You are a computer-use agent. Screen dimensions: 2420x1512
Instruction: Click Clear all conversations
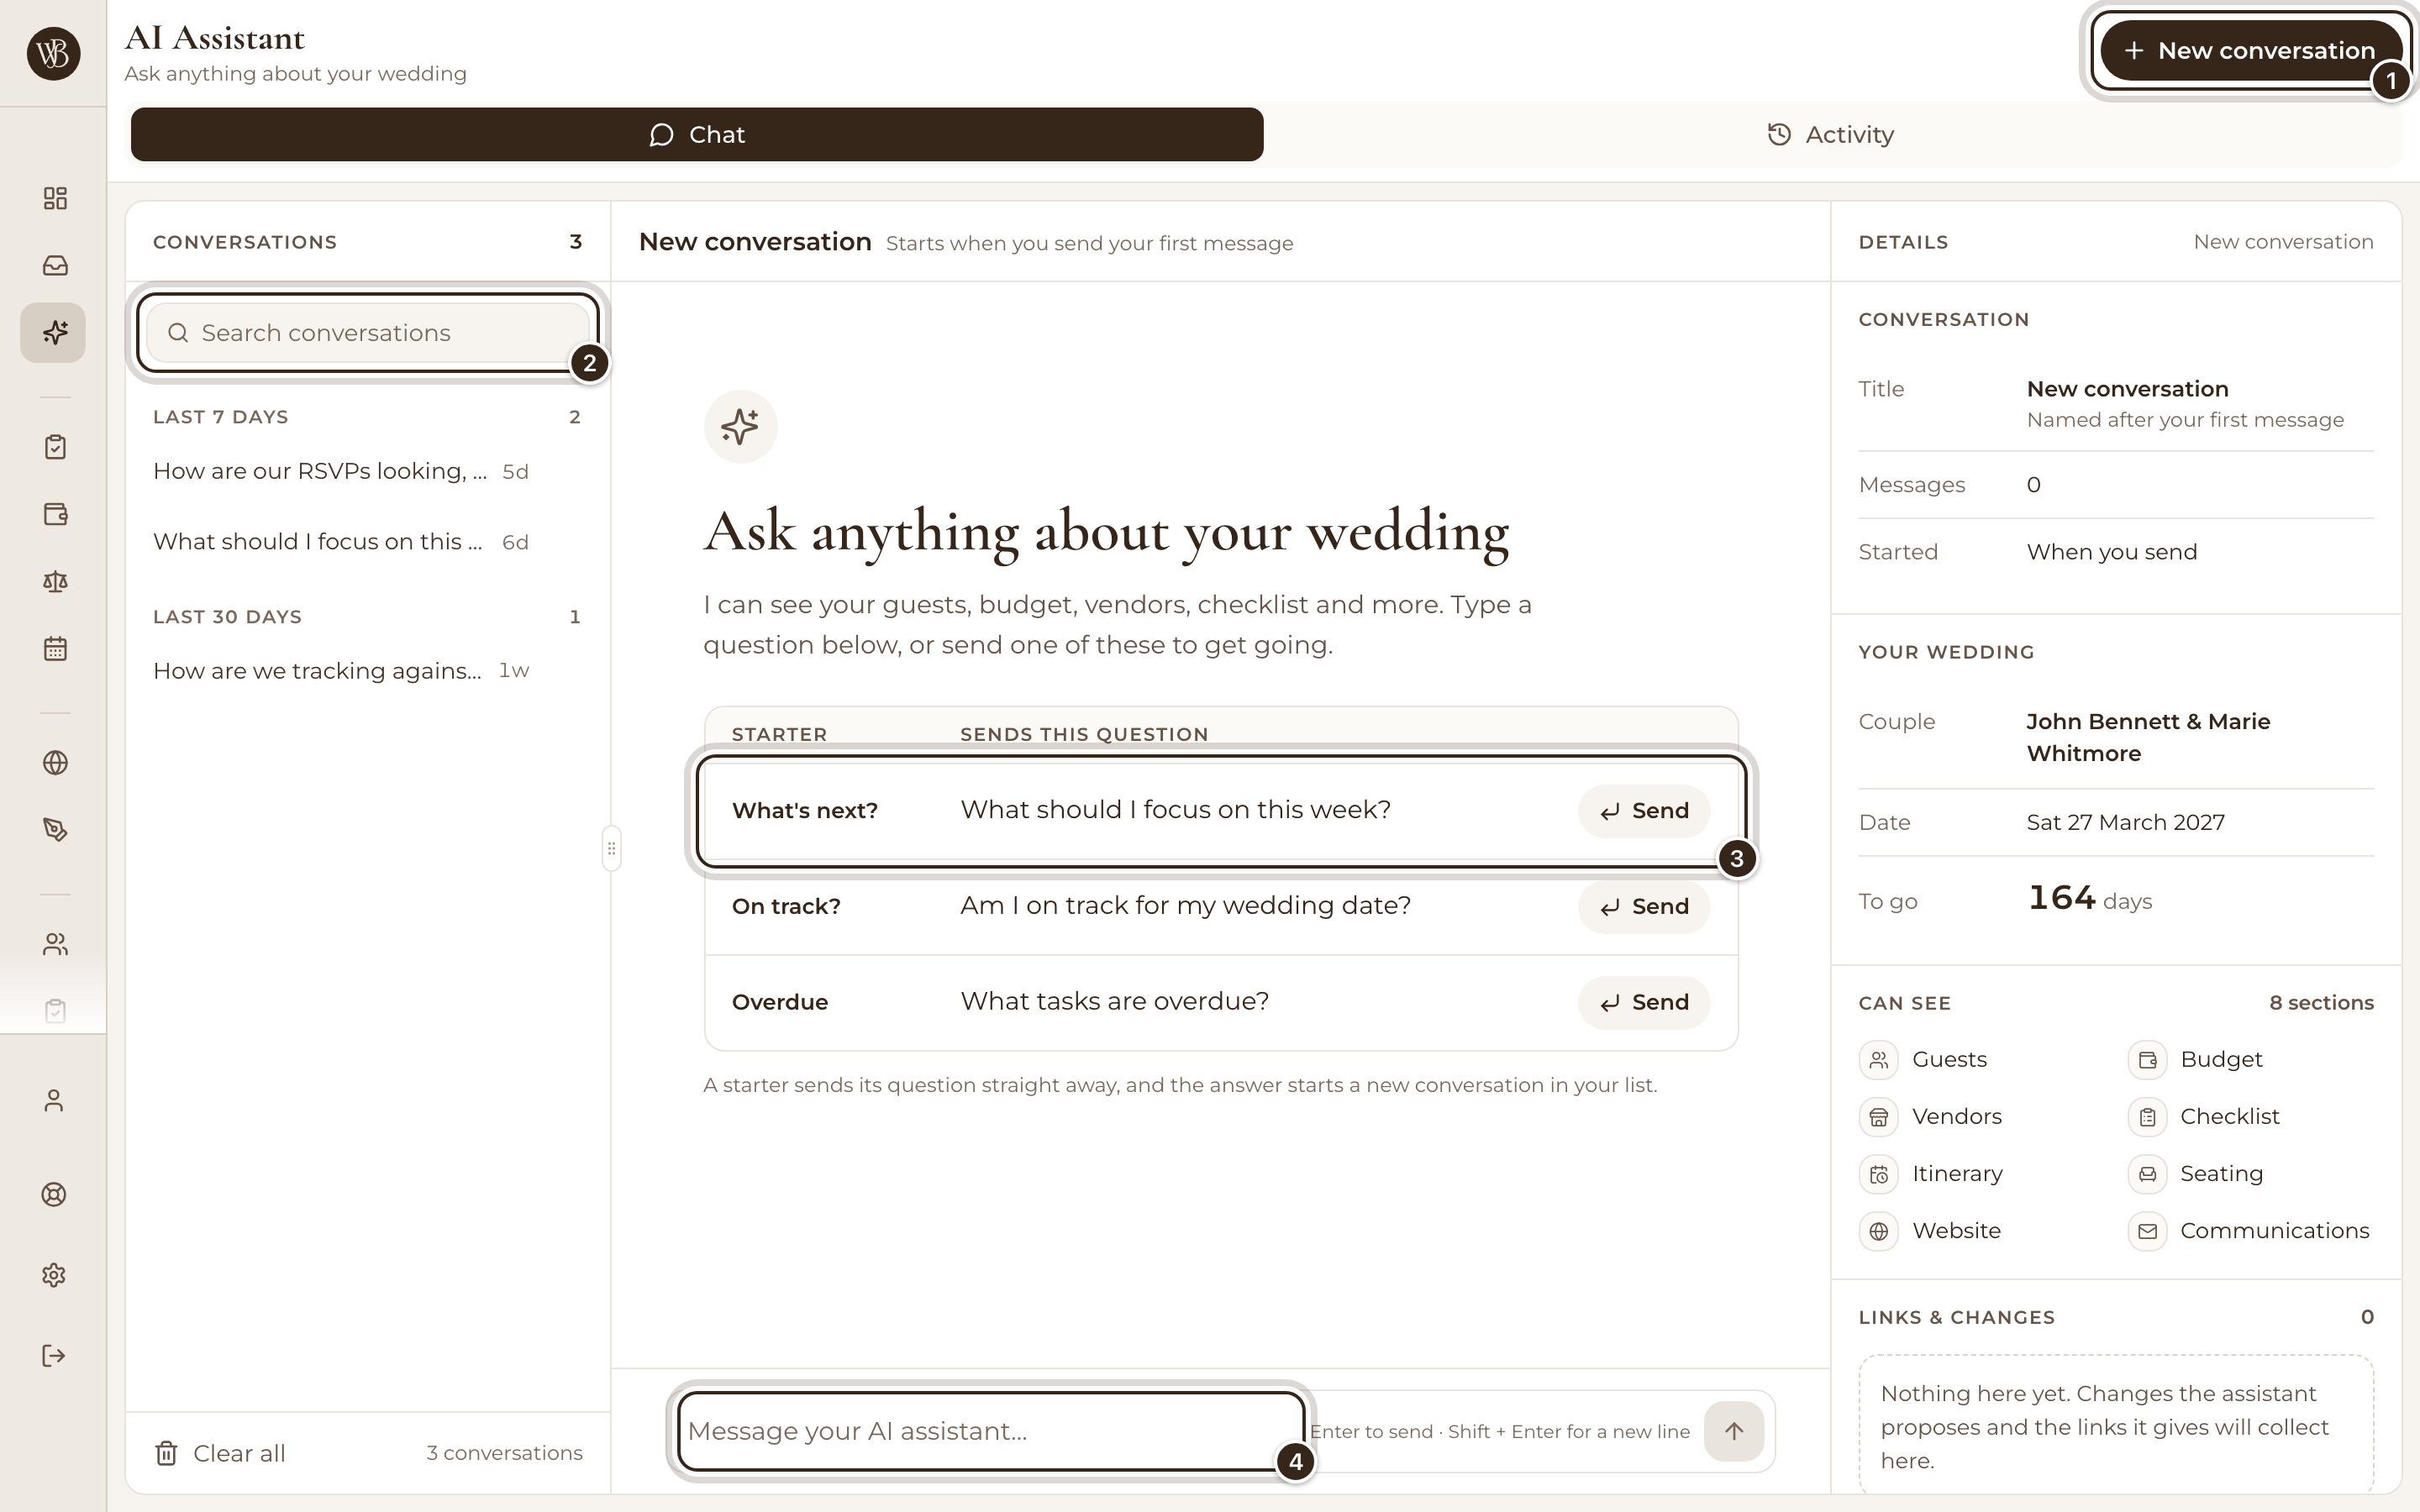[220, 1453]
